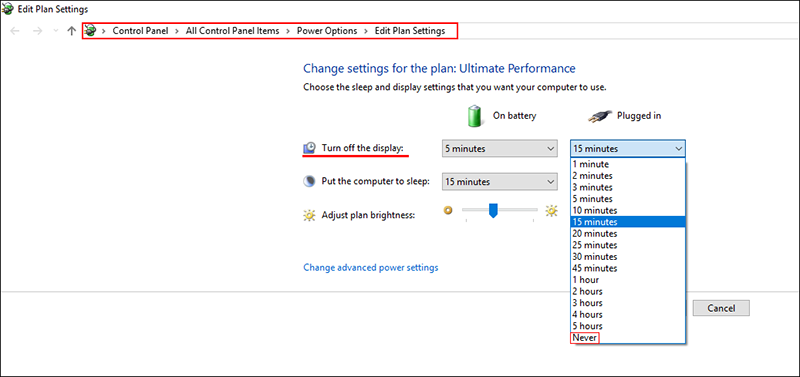
Task: Click the Cancel button
Action: tap(721, 308)
